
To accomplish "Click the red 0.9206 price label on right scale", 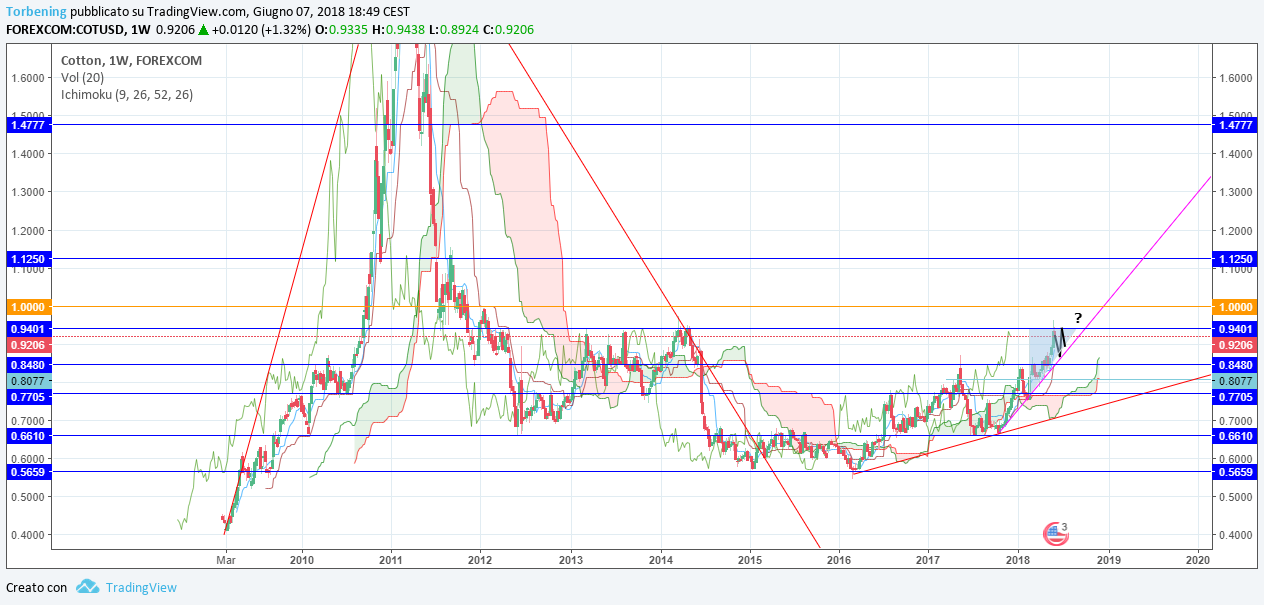I will 1234,345.
